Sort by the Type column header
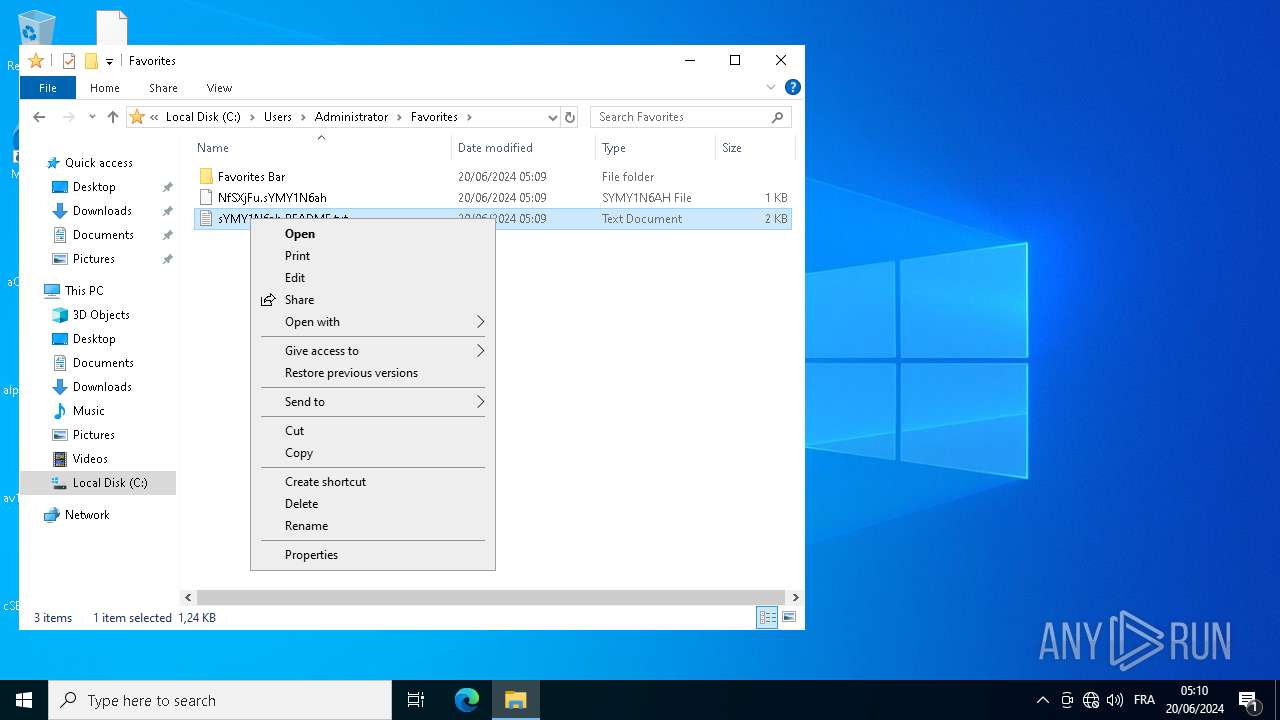The height and width of the screenshot is (720, 1280). pyautogui.click(x=655, y=148)
